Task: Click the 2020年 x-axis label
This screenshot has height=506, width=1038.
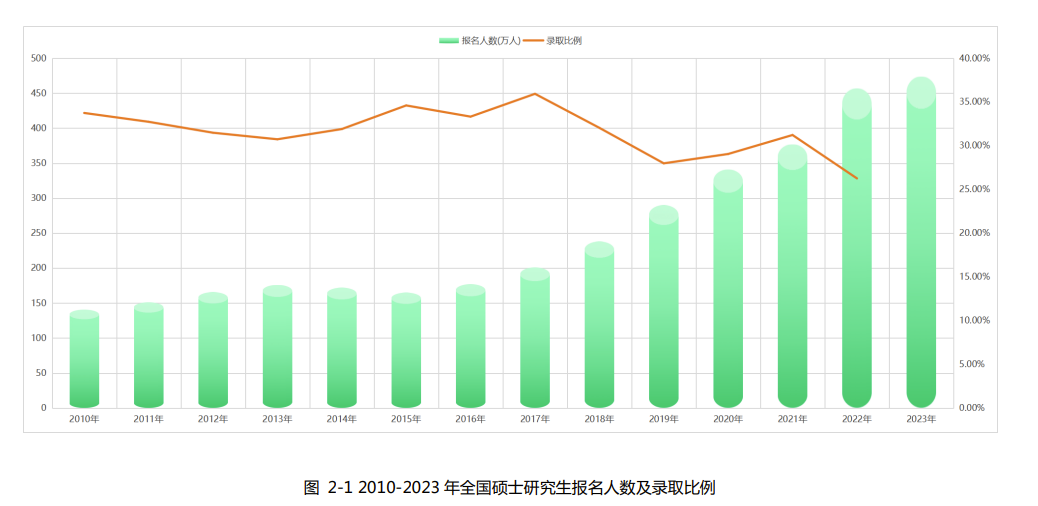Action: tap(728, 419)
